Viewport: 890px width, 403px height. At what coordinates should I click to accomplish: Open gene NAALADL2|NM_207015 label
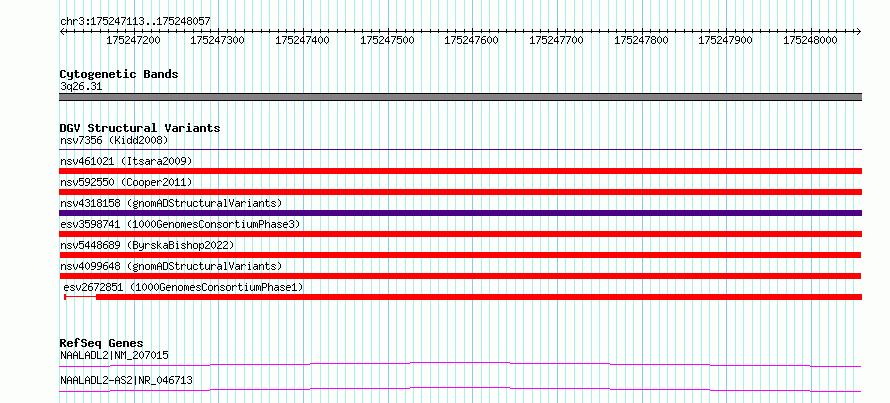tap(114, 356)
